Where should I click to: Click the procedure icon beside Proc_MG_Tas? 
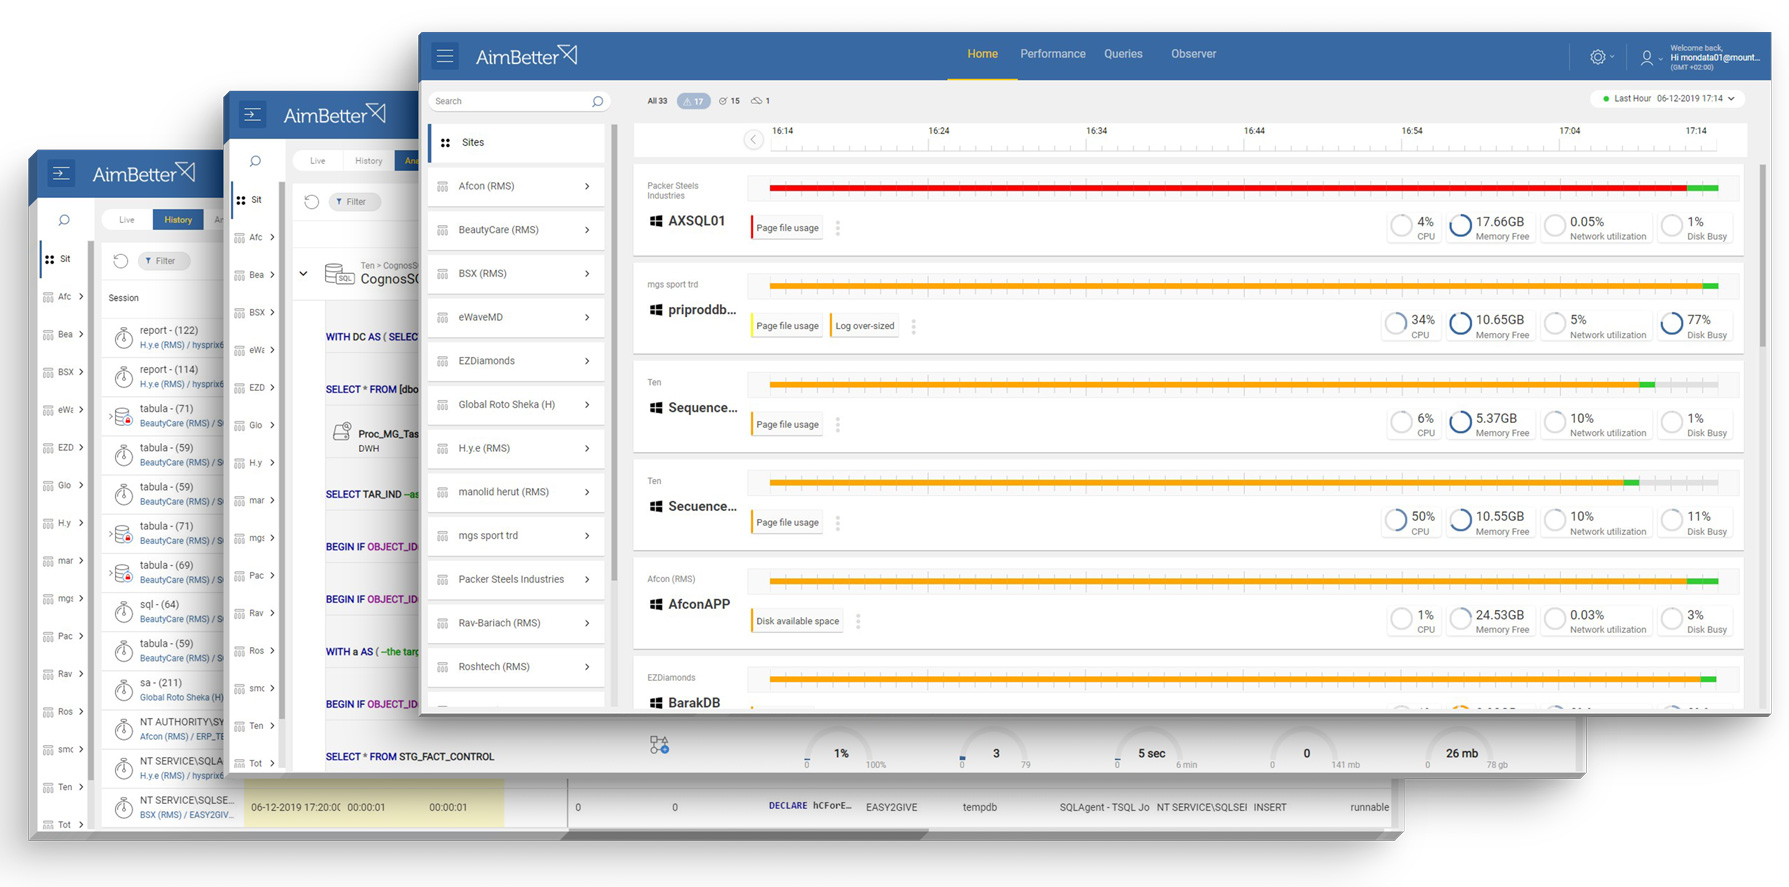point(342,432)
